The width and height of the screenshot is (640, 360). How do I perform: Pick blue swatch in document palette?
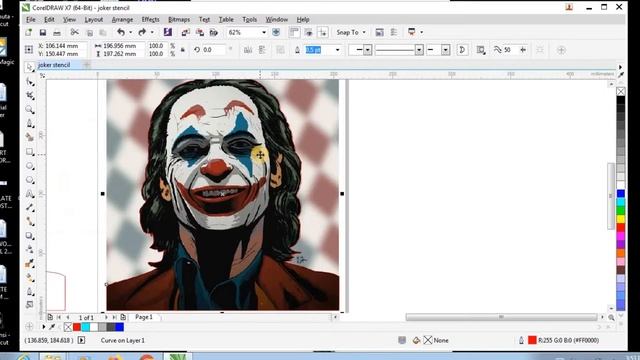pyautogui.click(x=119, y=327)
